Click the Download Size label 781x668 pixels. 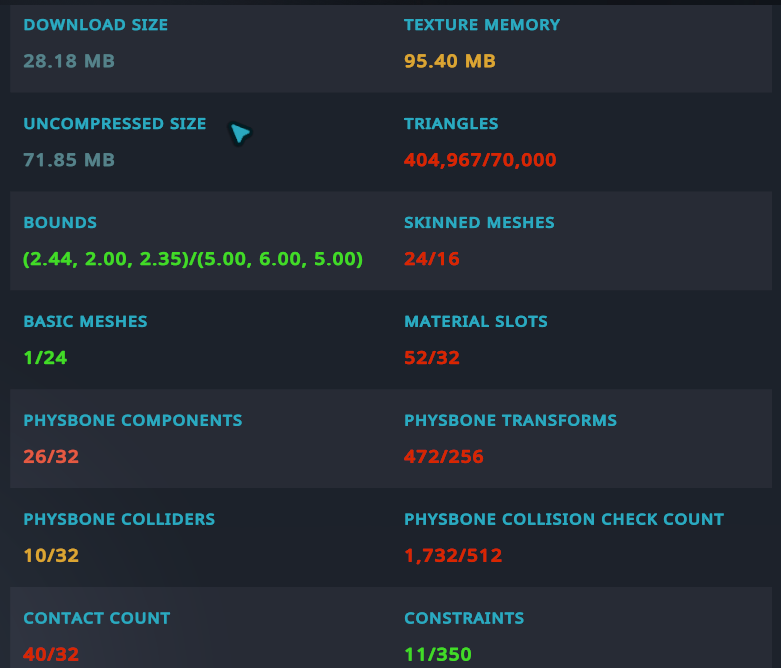96,25
